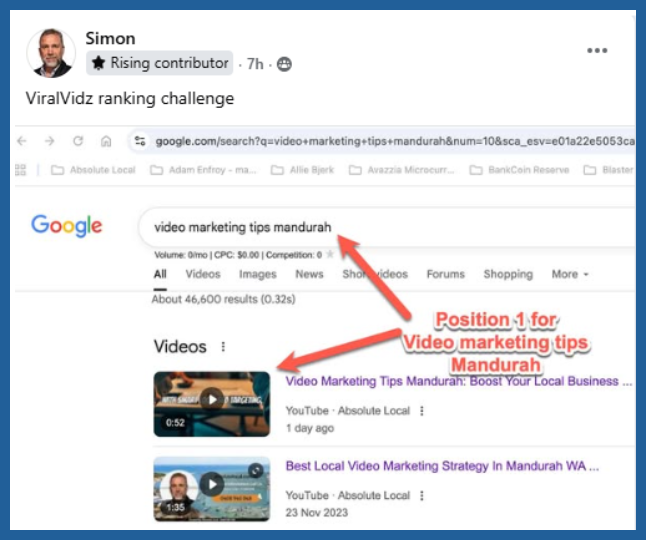Play the 0:52 video thumbnail
Screen dimensions: 646x540
pyautogui.click(x=212, y=399)
